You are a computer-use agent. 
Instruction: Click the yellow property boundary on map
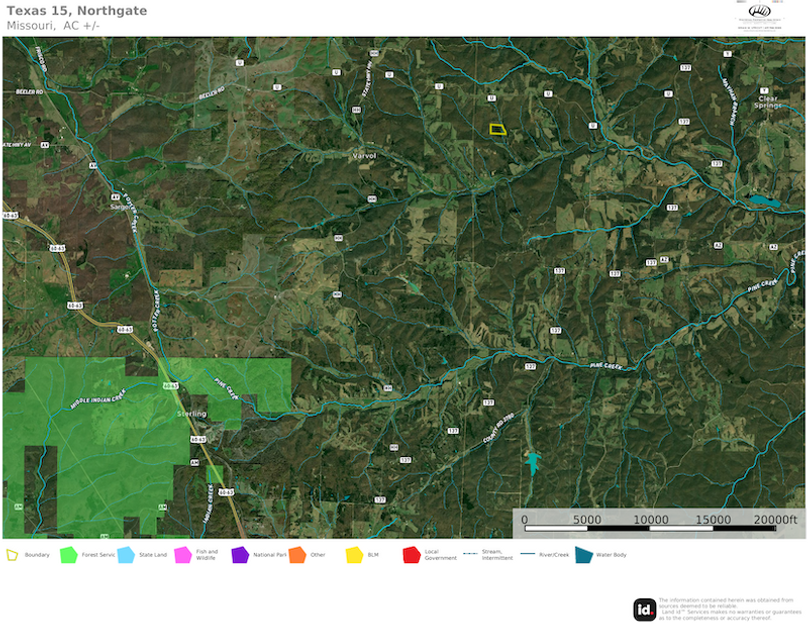[x=496, y=129]
